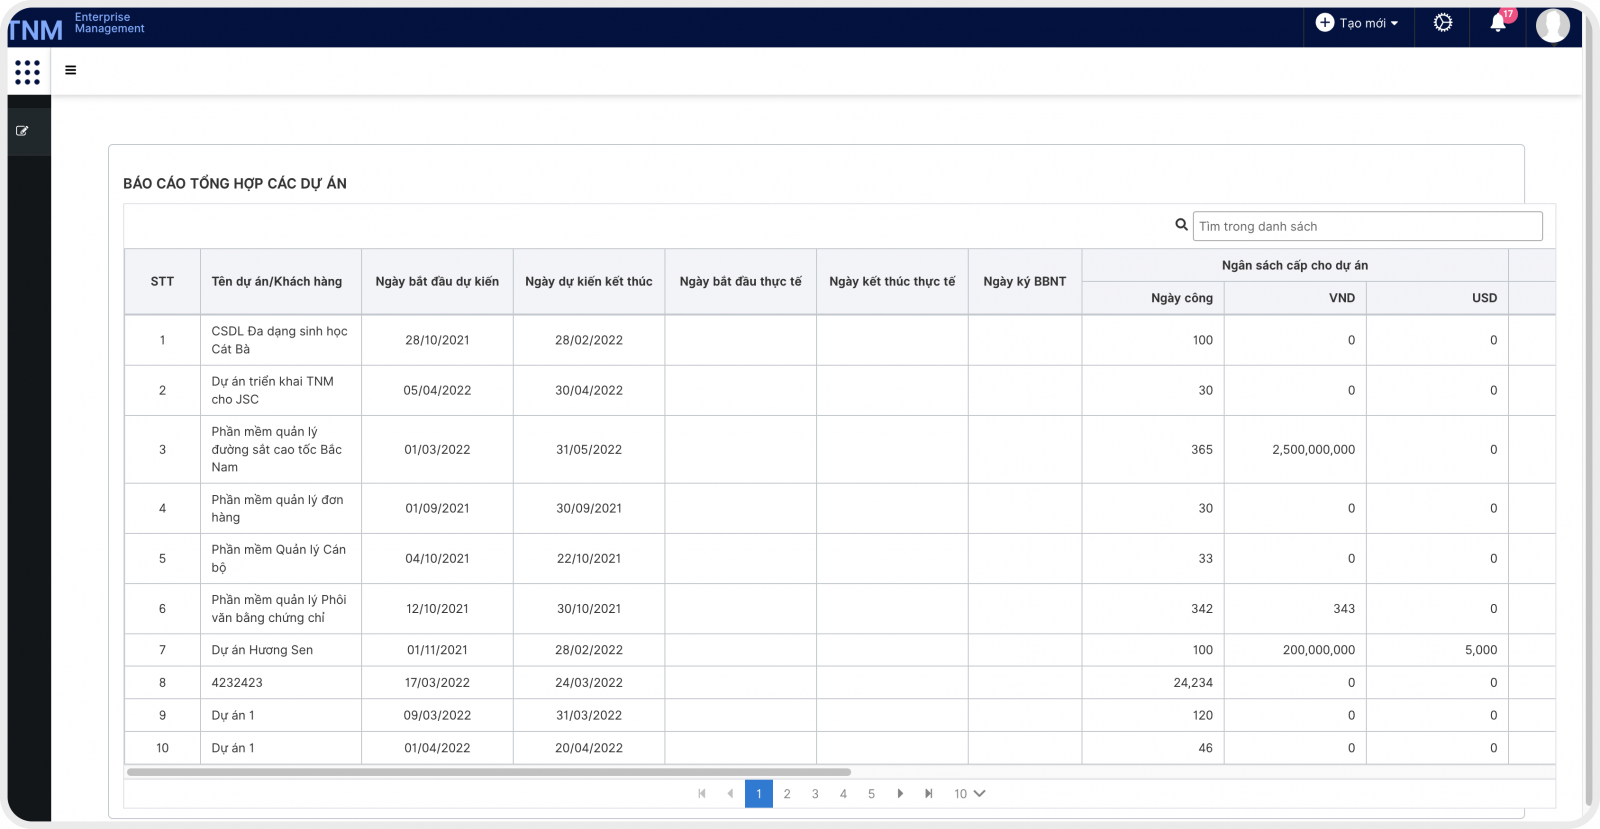Click the Ngày công column header
Screen dimensions: 1600x829
1153,298
